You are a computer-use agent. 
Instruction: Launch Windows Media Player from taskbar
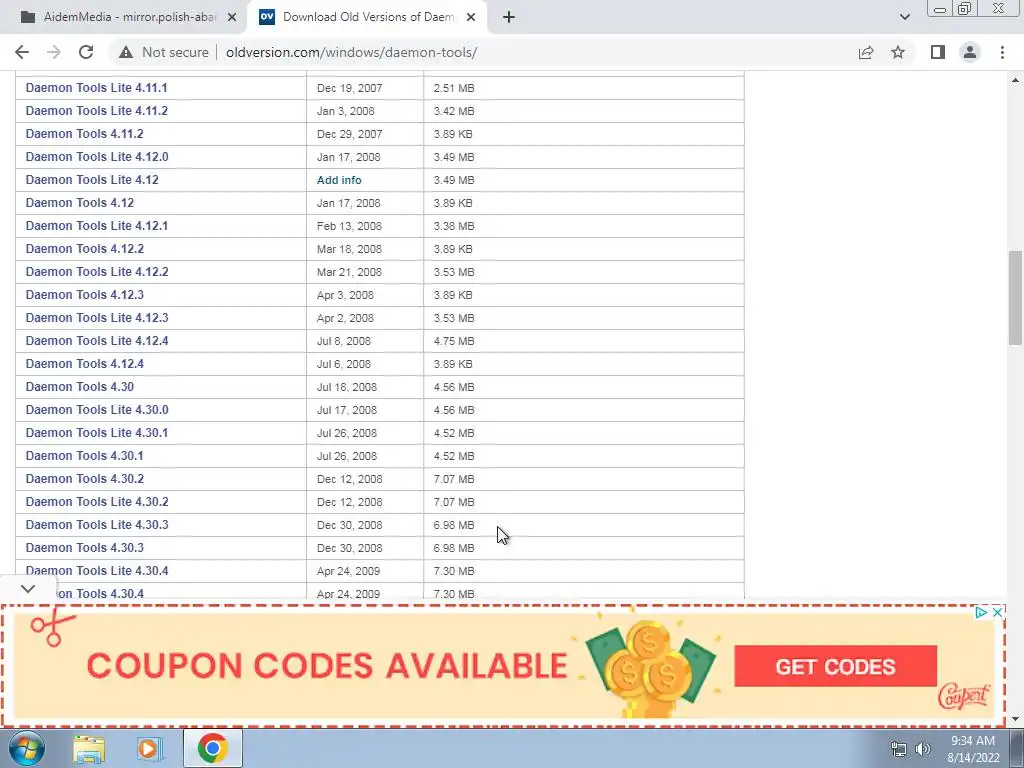pos(149,749)
